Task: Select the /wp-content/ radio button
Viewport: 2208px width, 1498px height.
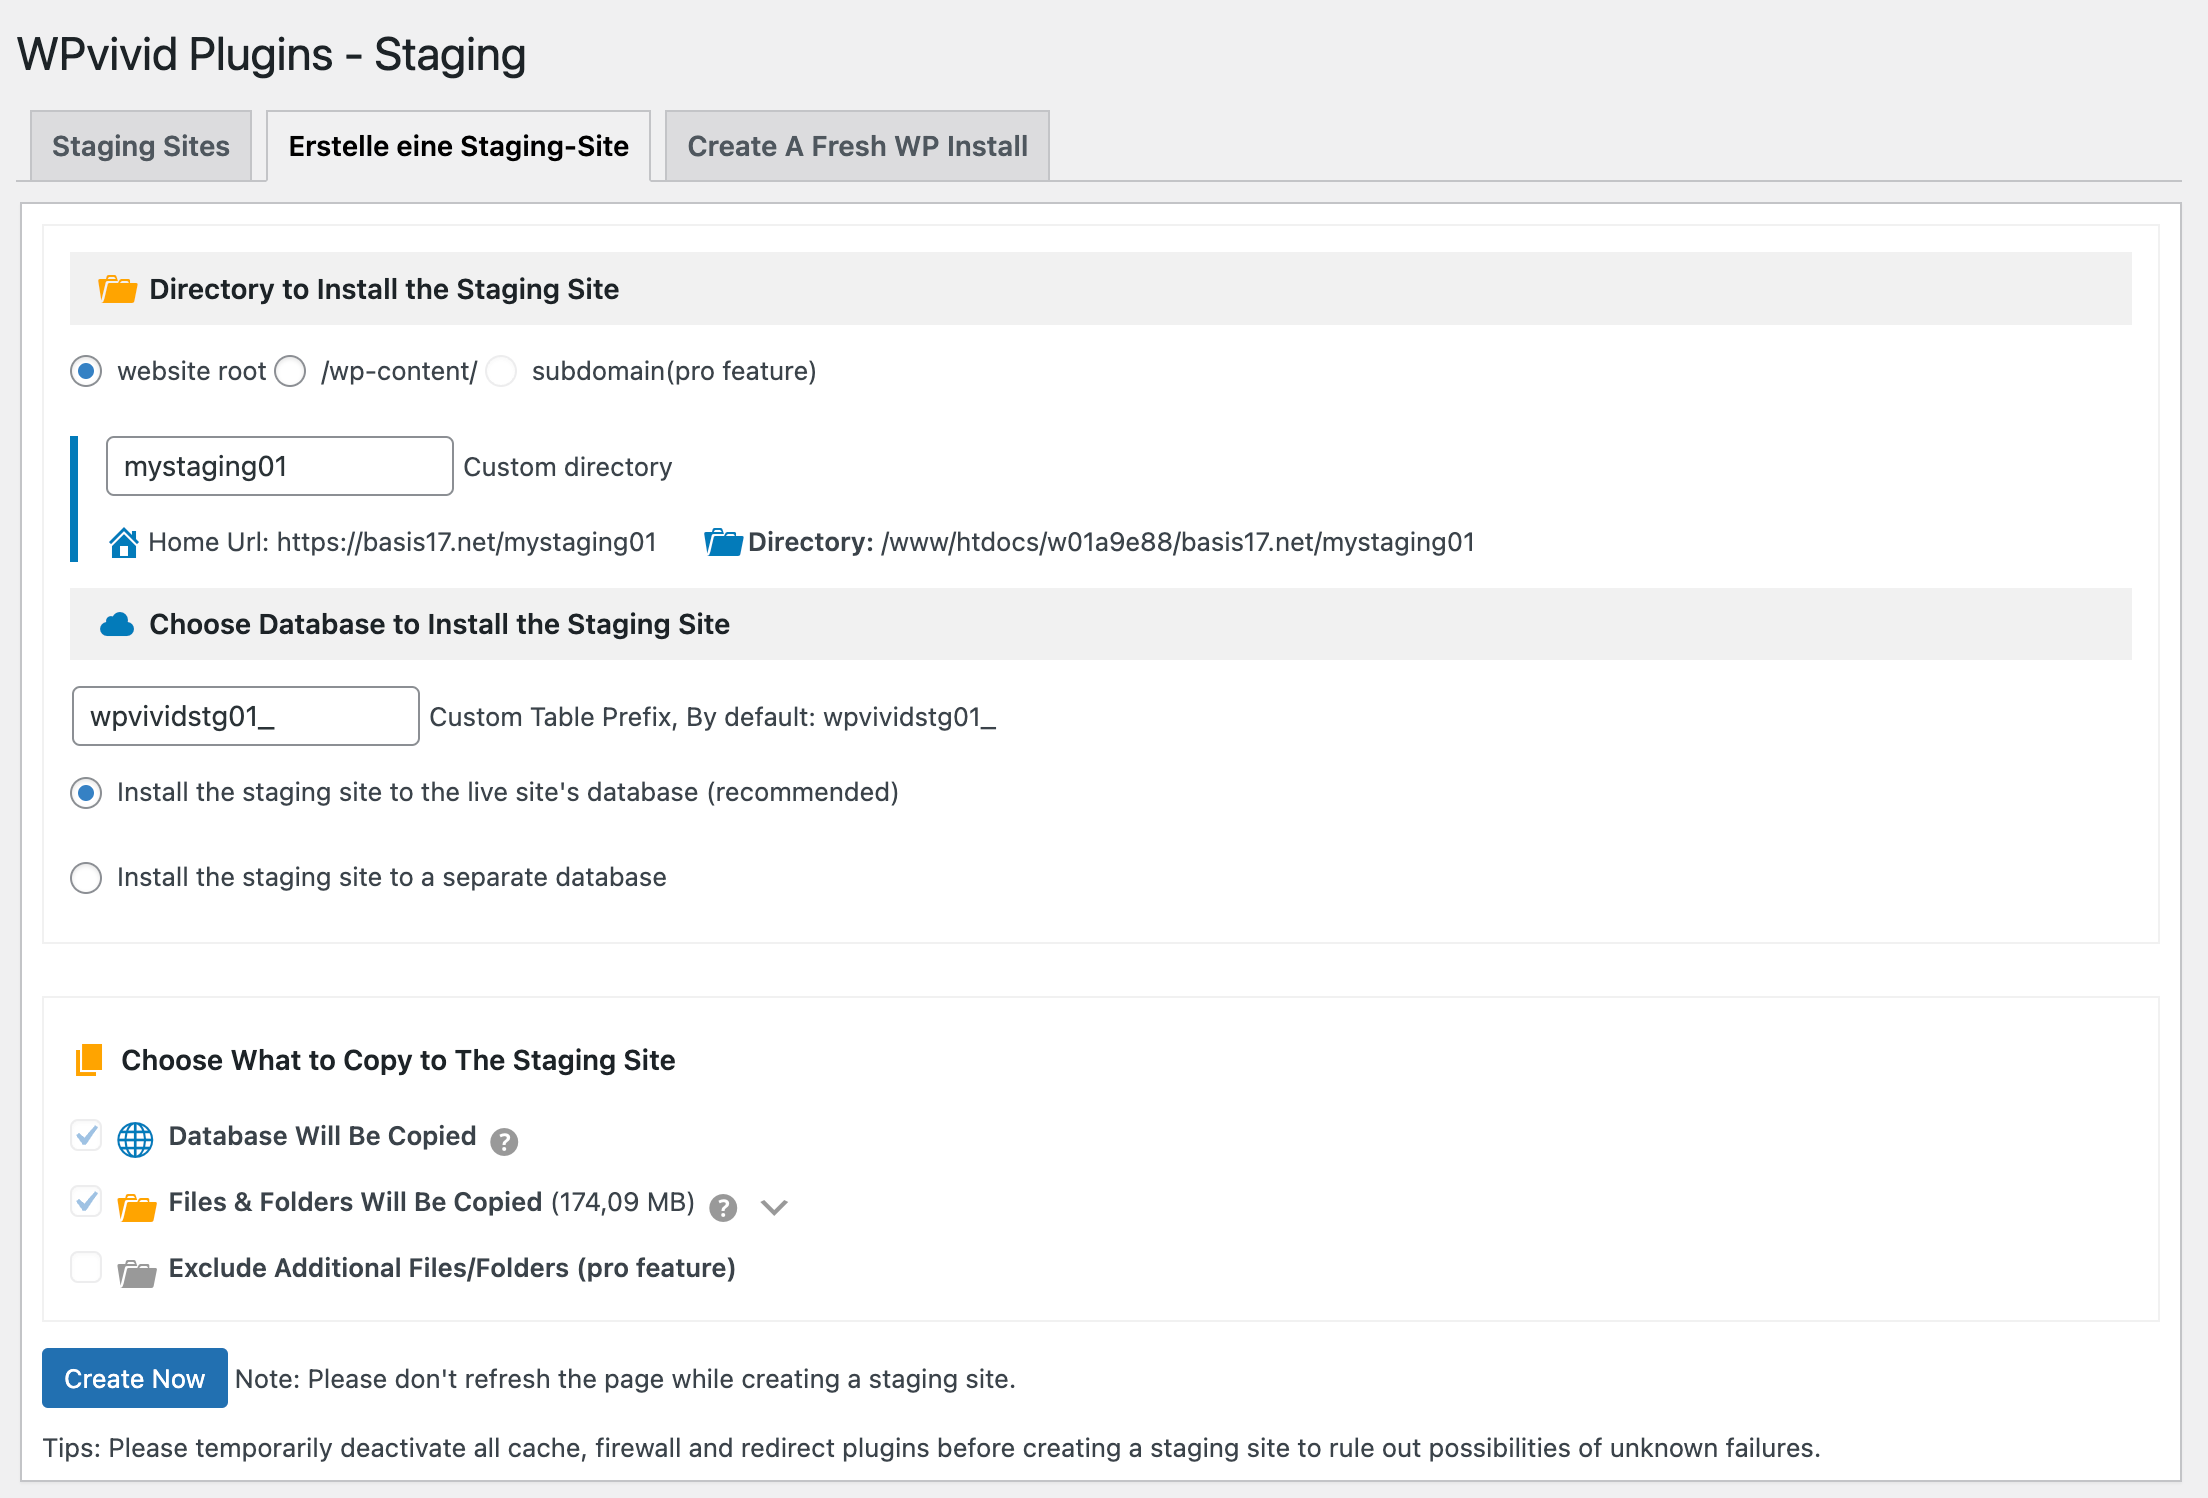Action: pyautogui.click(x=290, y=372)
